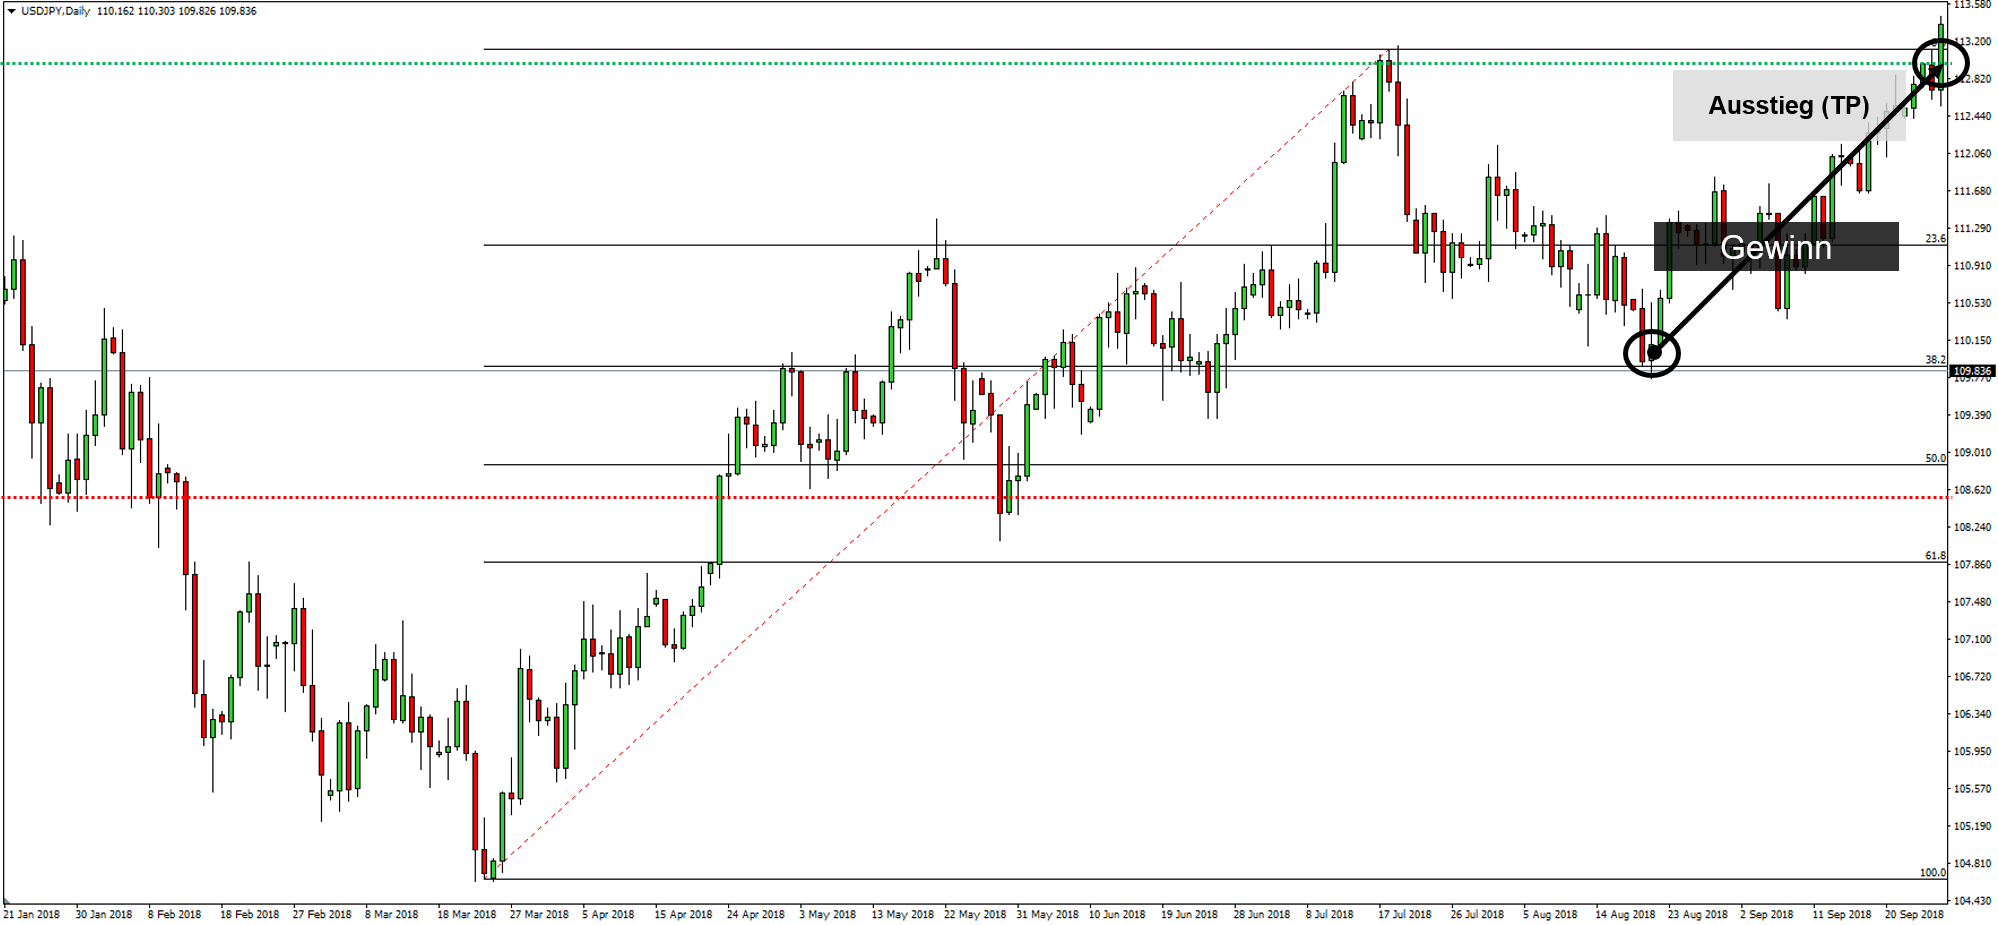Click the 21 Jan 2018 date label
The image size is (1998, 925).
pos(31,914)
